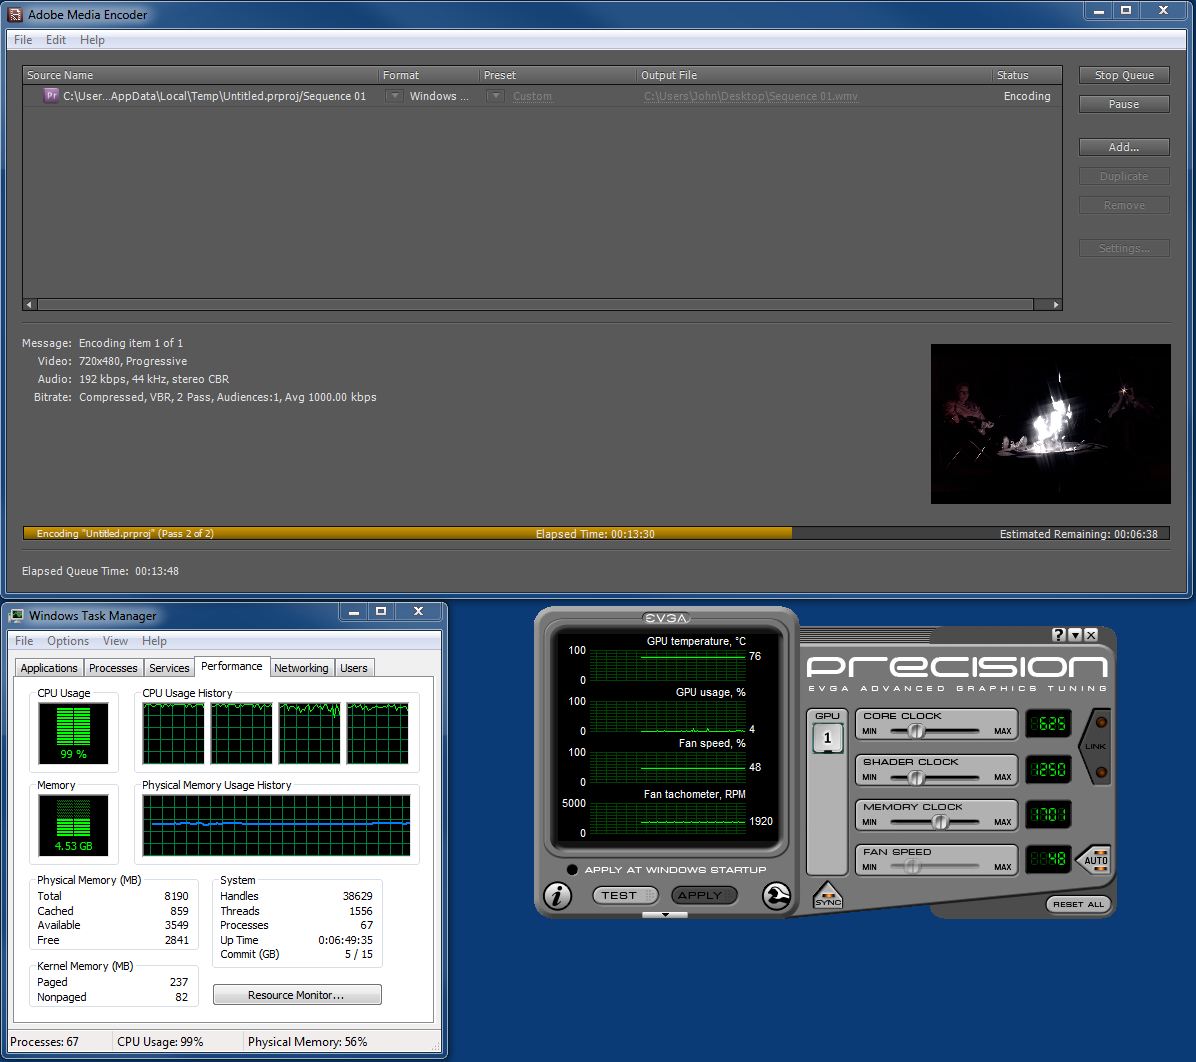Toggle Apply at Windows Startup option

(x=572, y=870)
